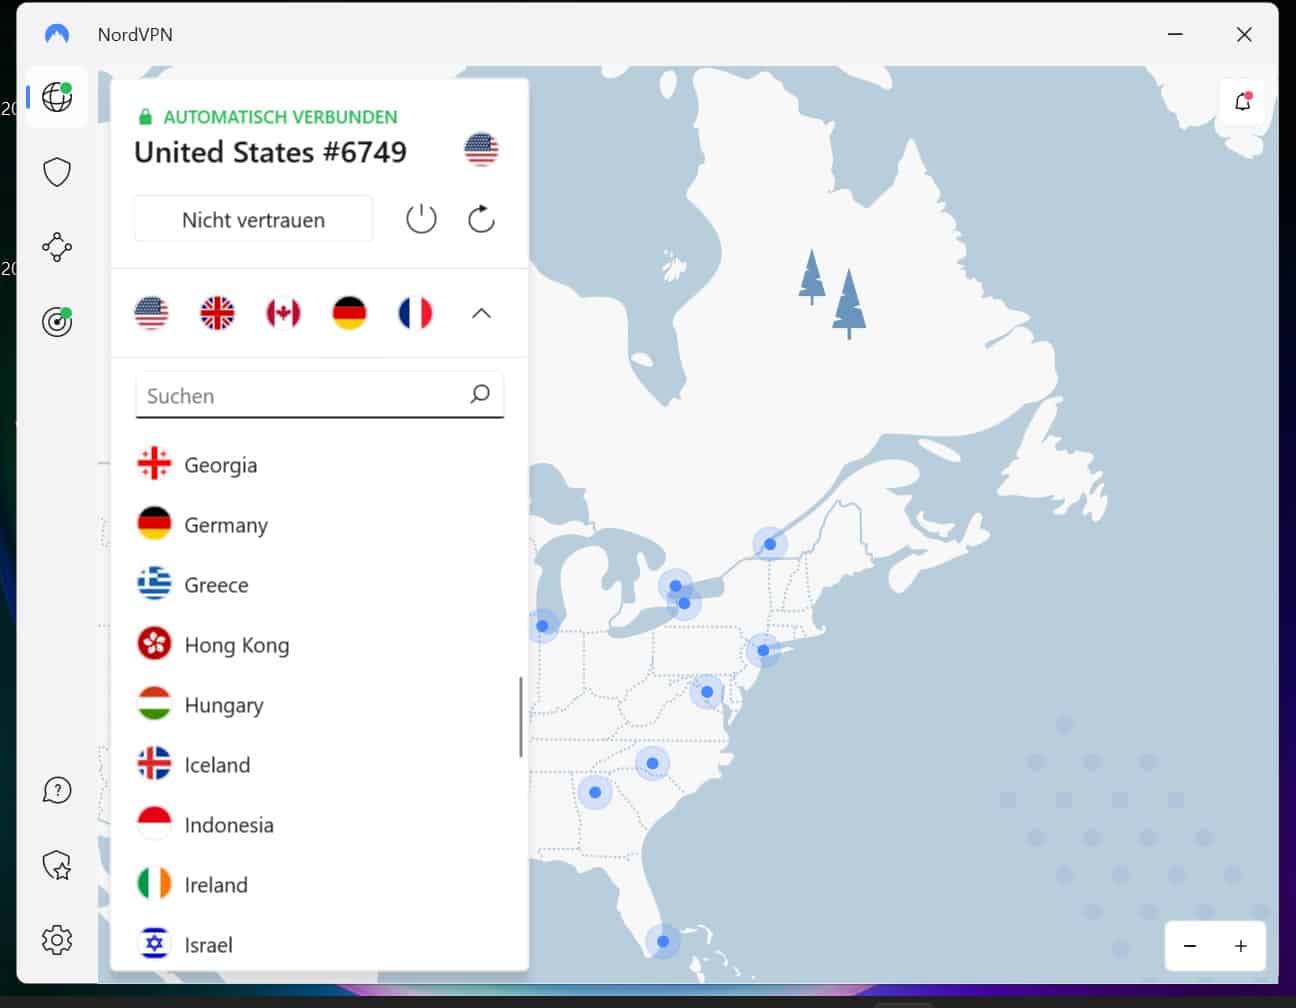Click the US flag next to server name
The width and height of the screenshot is (1296, 1008).
point(481,149)
